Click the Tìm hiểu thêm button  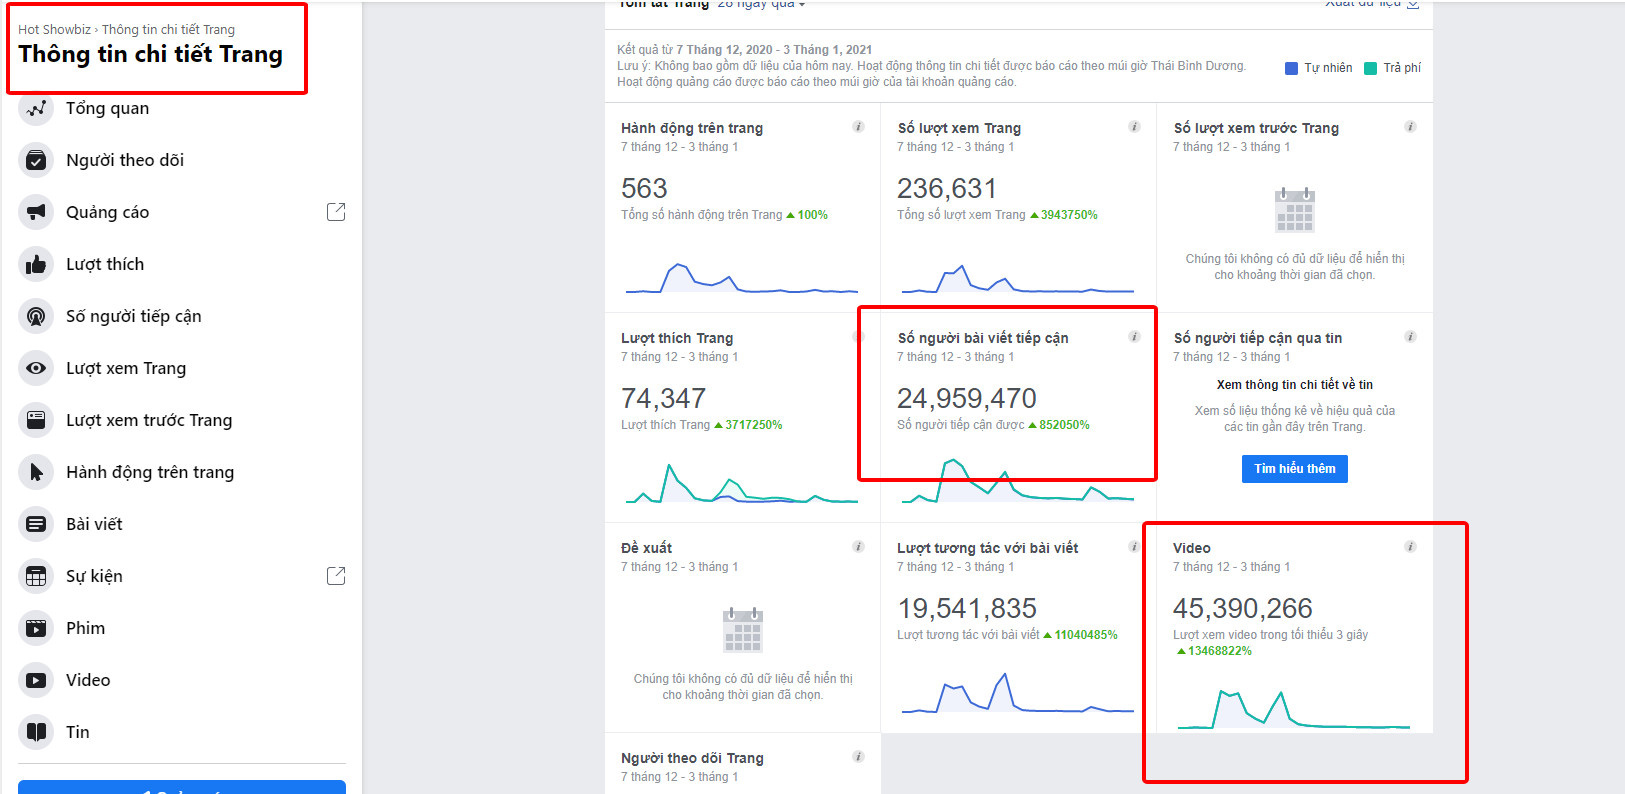(x=1294, y=469)
